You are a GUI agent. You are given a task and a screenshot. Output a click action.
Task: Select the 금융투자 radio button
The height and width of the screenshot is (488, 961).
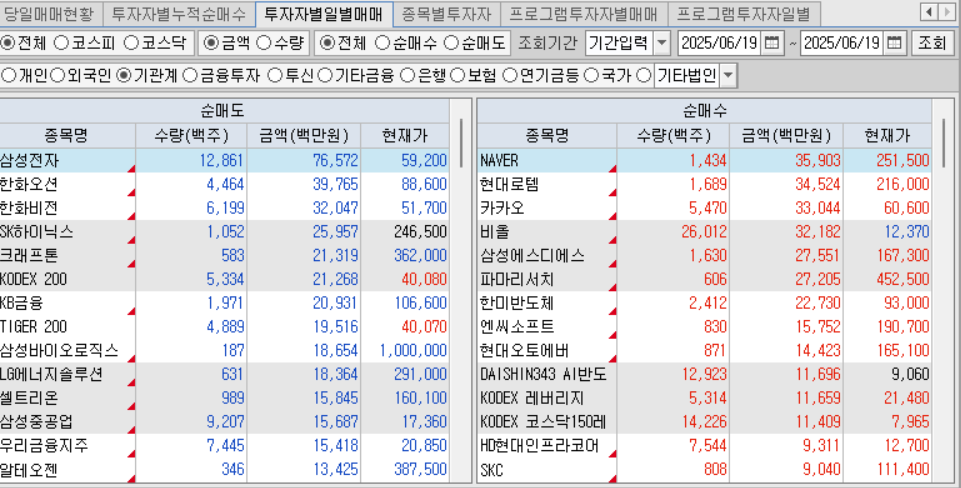click(190, 75)
